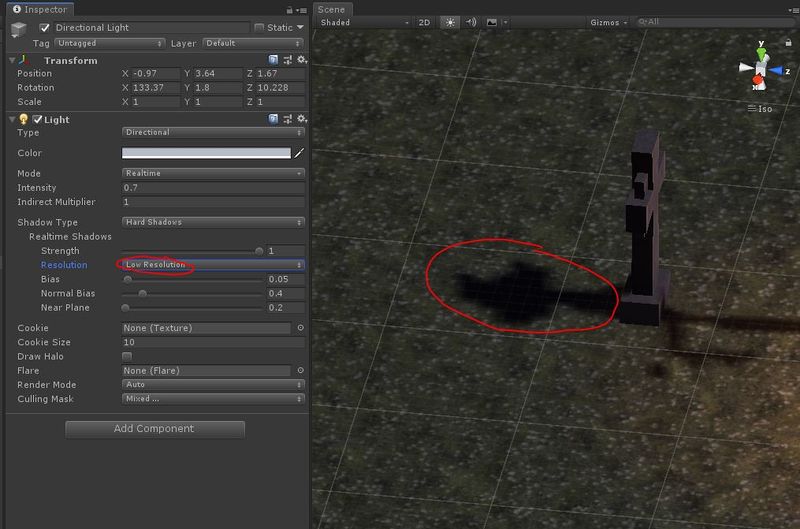Image resolution: width=800 pixels, height=529 pixels.
Task: Click the Add Component button
Action: (155, 429)
